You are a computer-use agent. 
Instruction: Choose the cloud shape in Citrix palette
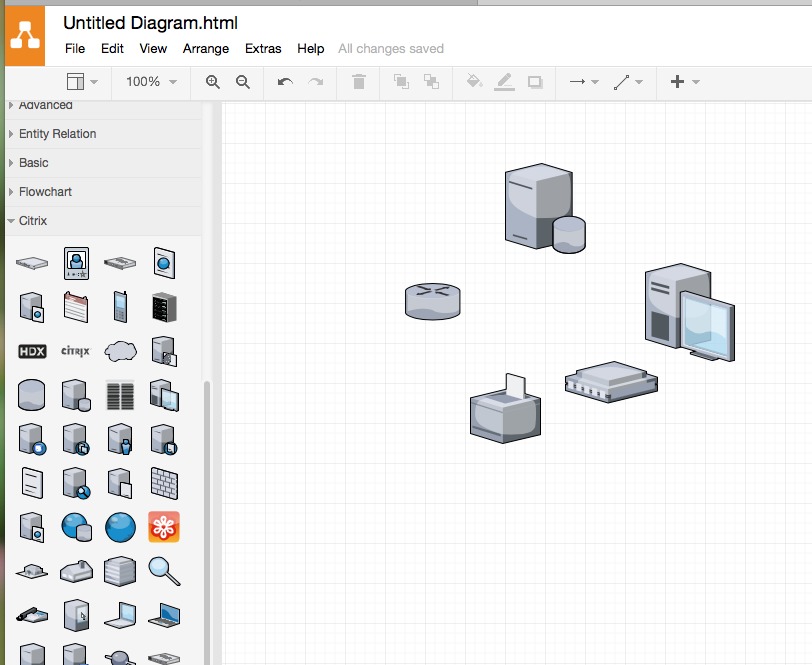120,351
